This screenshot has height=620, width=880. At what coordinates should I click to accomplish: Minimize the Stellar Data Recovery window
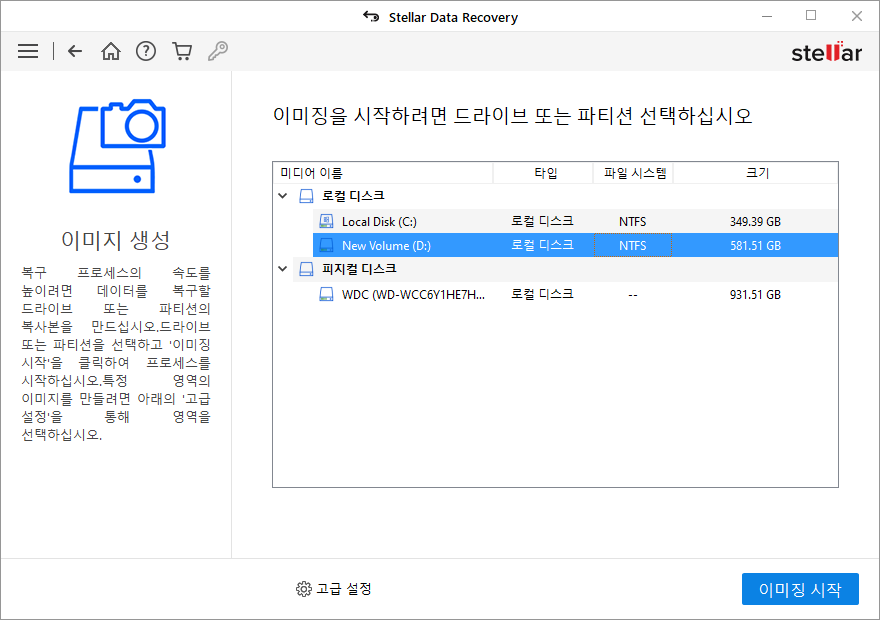coord(767,17)
